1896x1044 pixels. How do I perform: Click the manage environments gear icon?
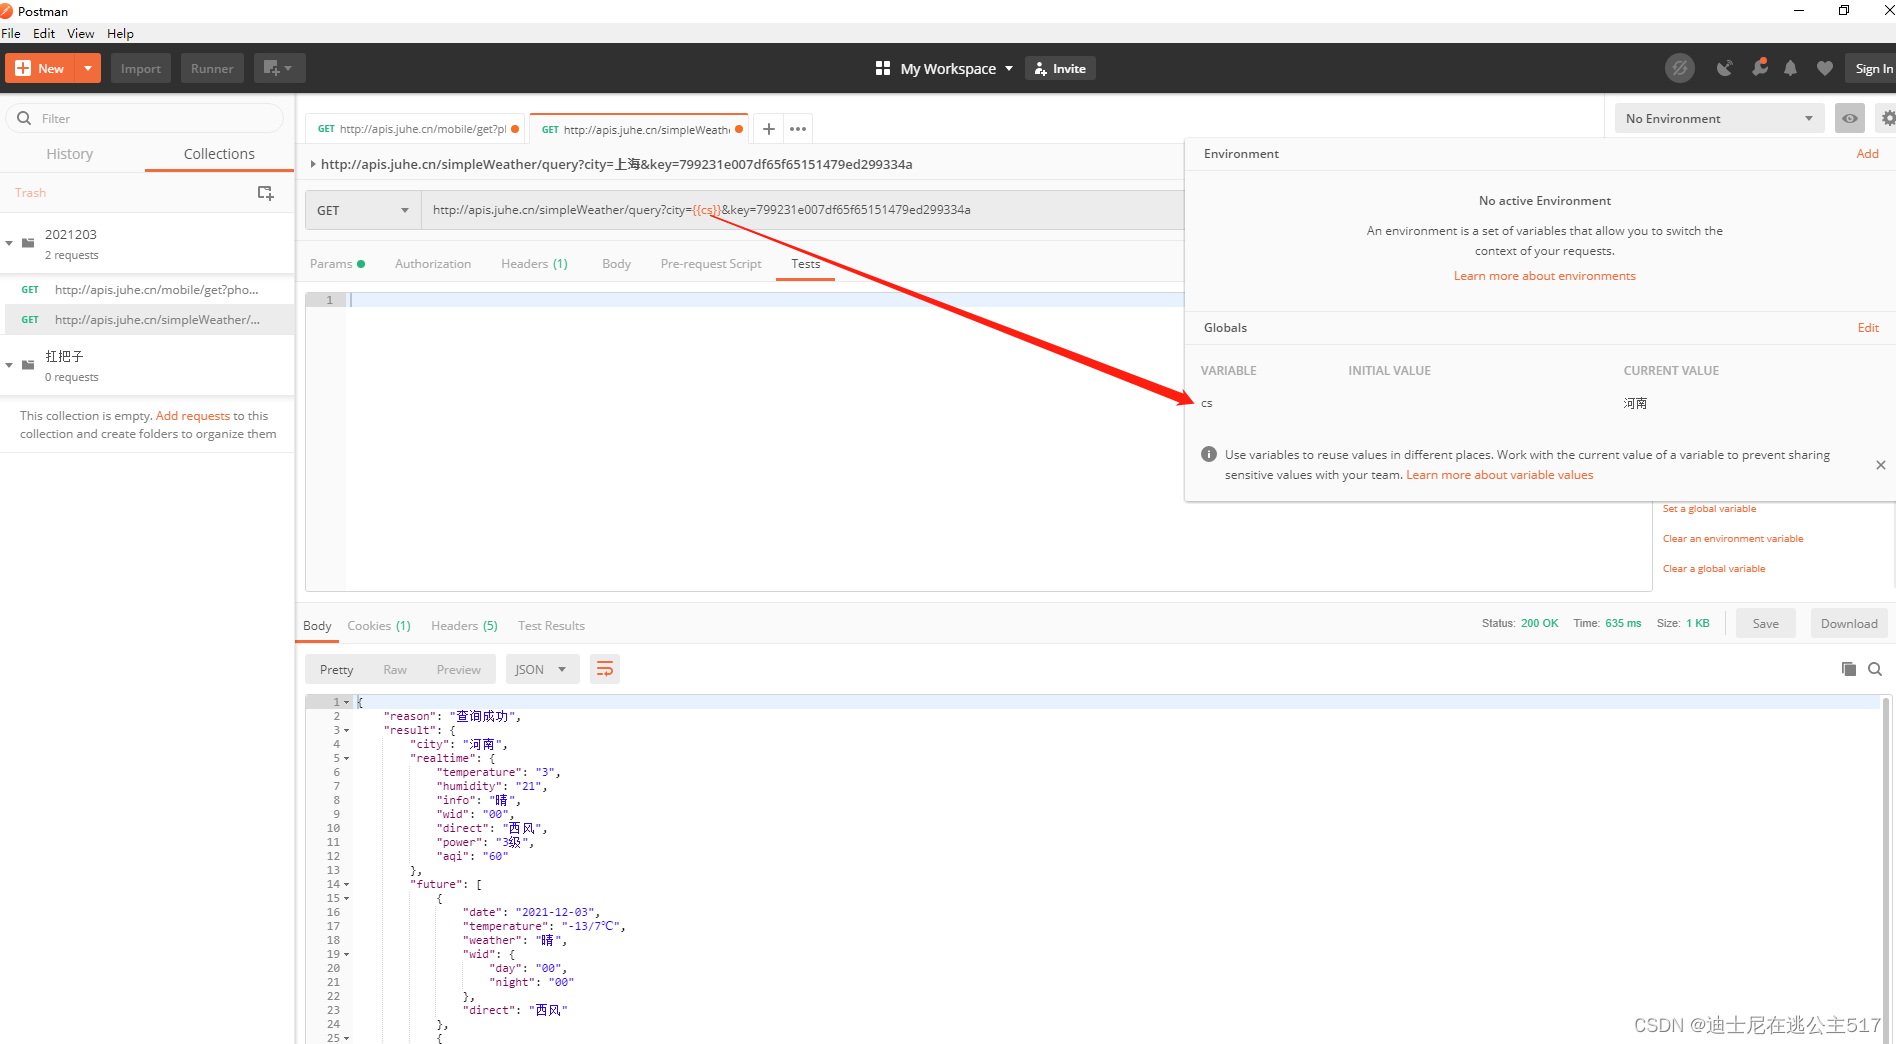point(1887,118)
